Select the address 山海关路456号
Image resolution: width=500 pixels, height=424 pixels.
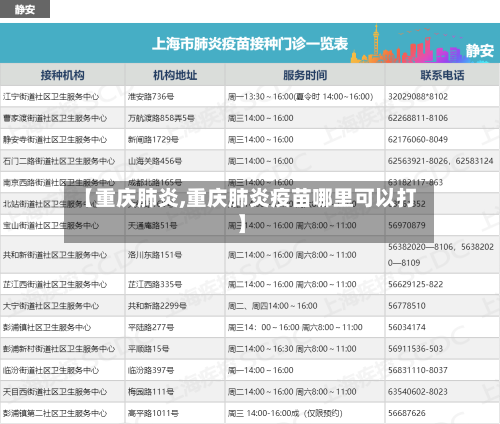coord(155,161)
